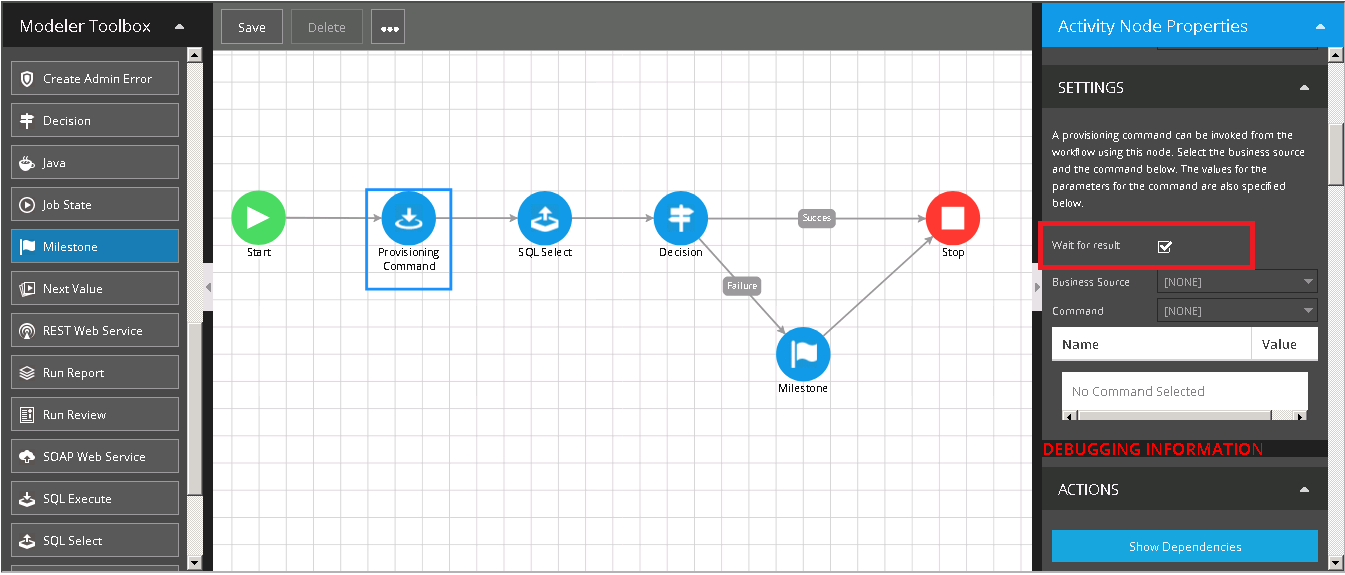Click the Save button
The width and height of the screenshot is (1345, 575).
click(x=252, y=28)
